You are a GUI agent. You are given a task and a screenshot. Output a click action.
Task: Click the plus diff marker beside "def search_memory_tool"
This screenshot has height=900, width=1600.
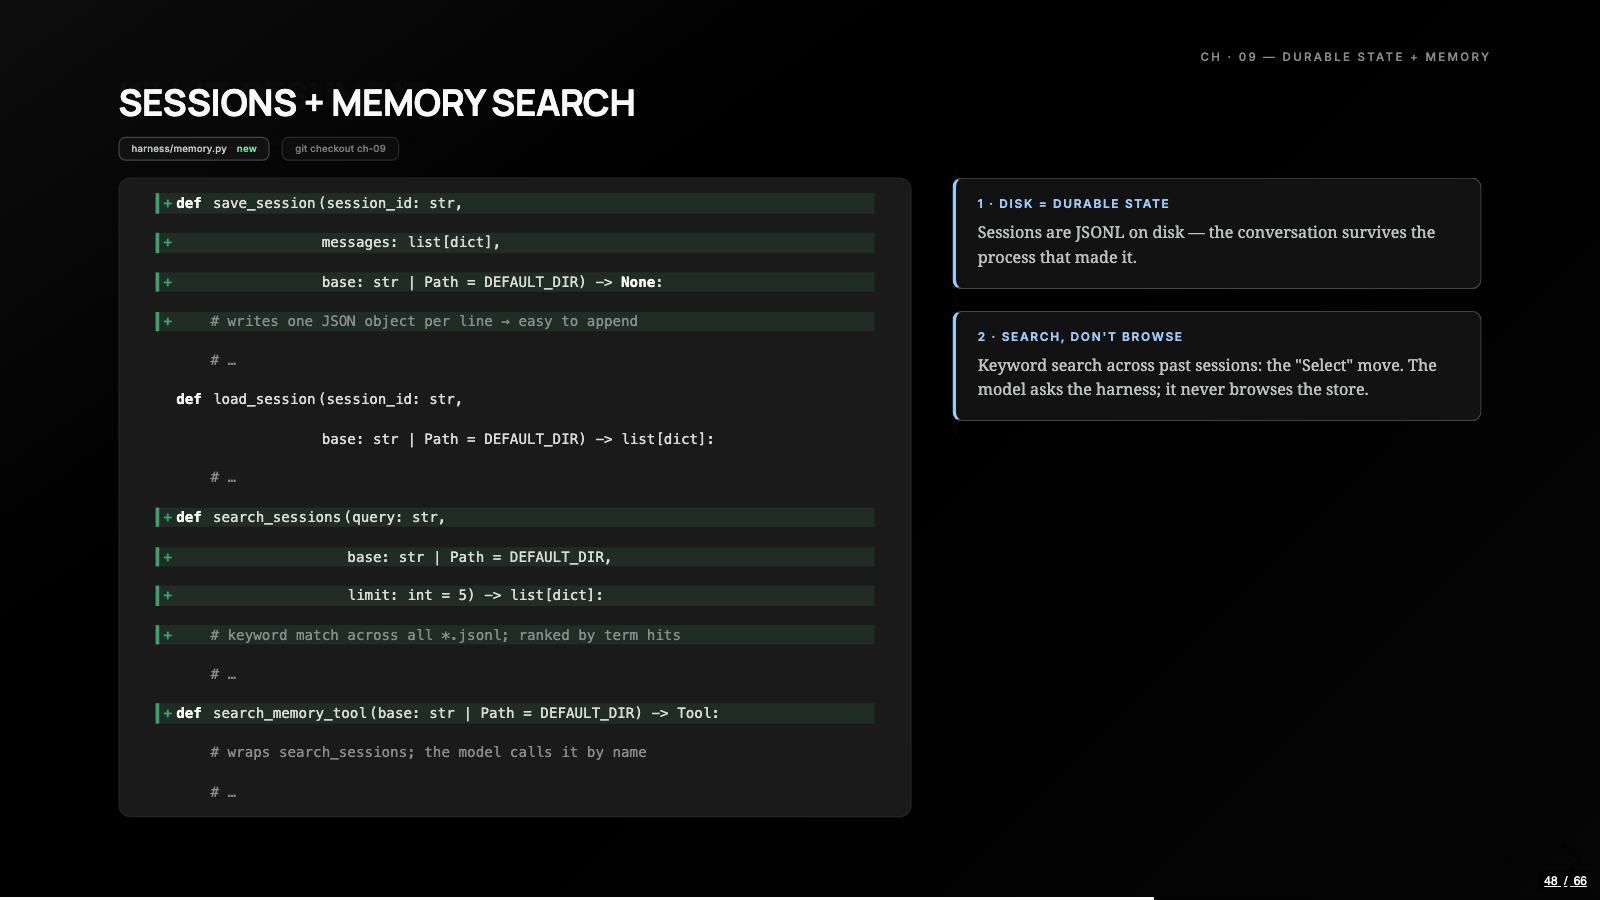[167, 713]
